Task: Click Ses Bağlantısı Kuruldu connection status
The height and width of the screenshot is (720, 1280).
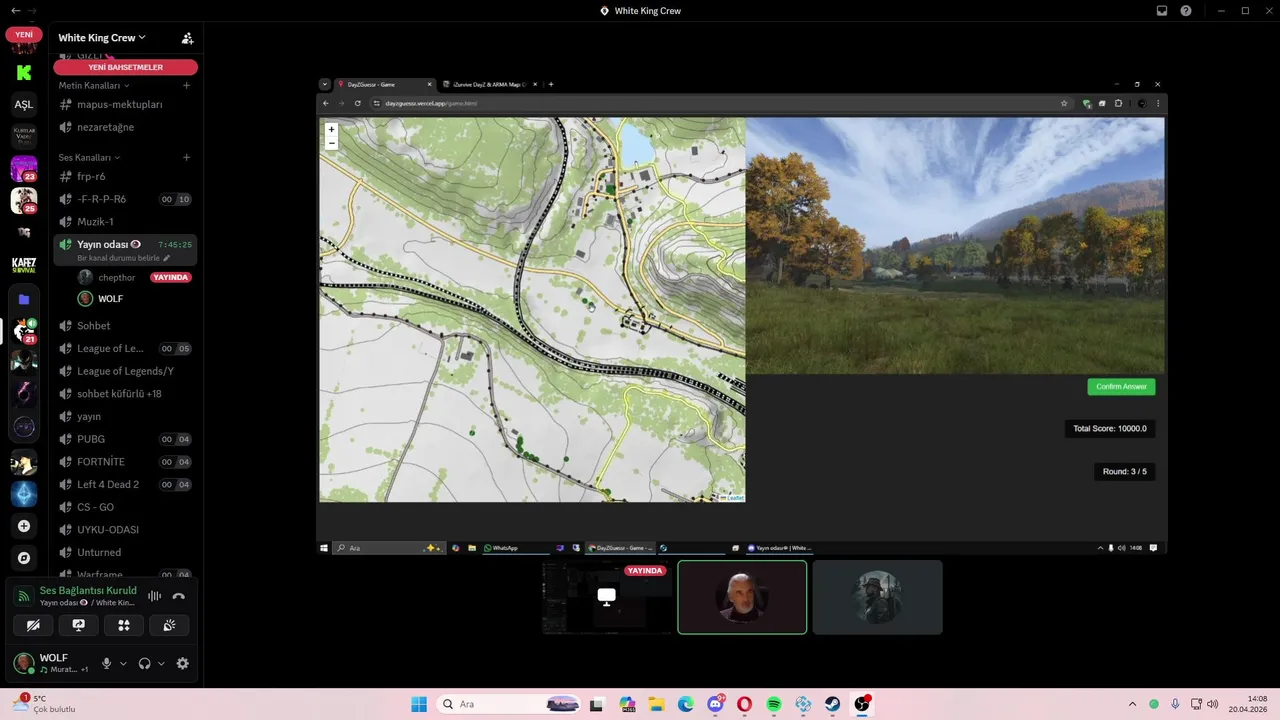Action: pyautogui.click(x=88, y=591)
